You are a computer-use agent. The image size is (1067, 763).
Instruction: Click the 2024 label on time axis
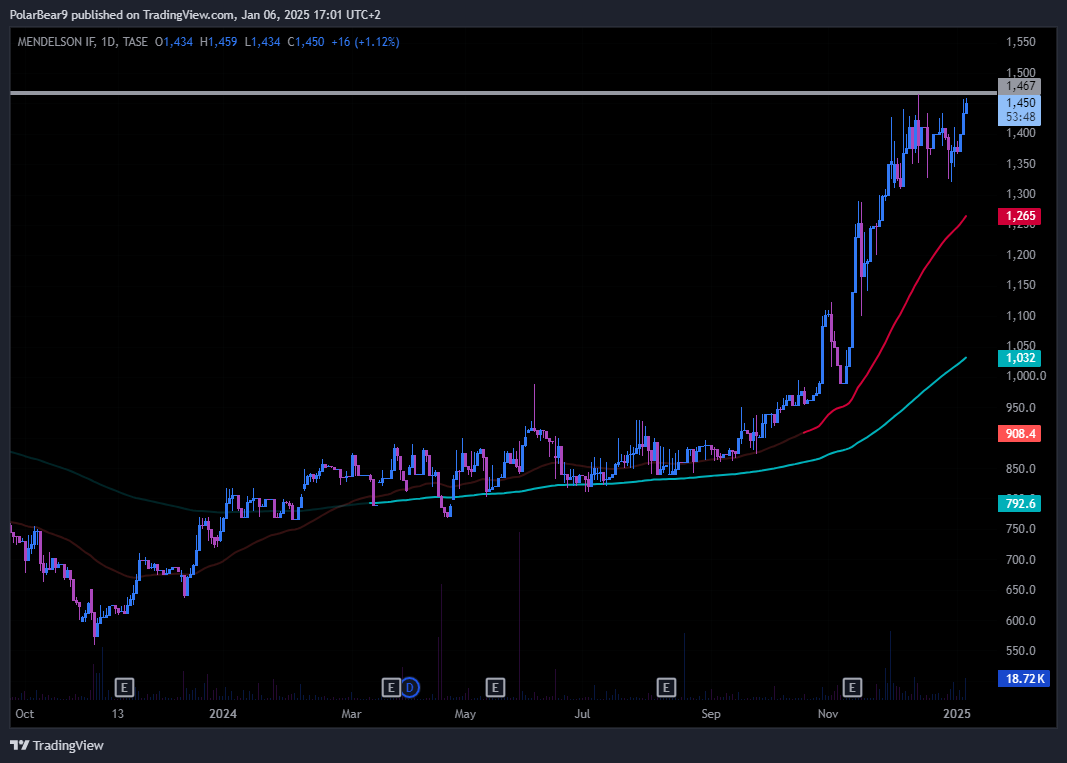(223, 713)
